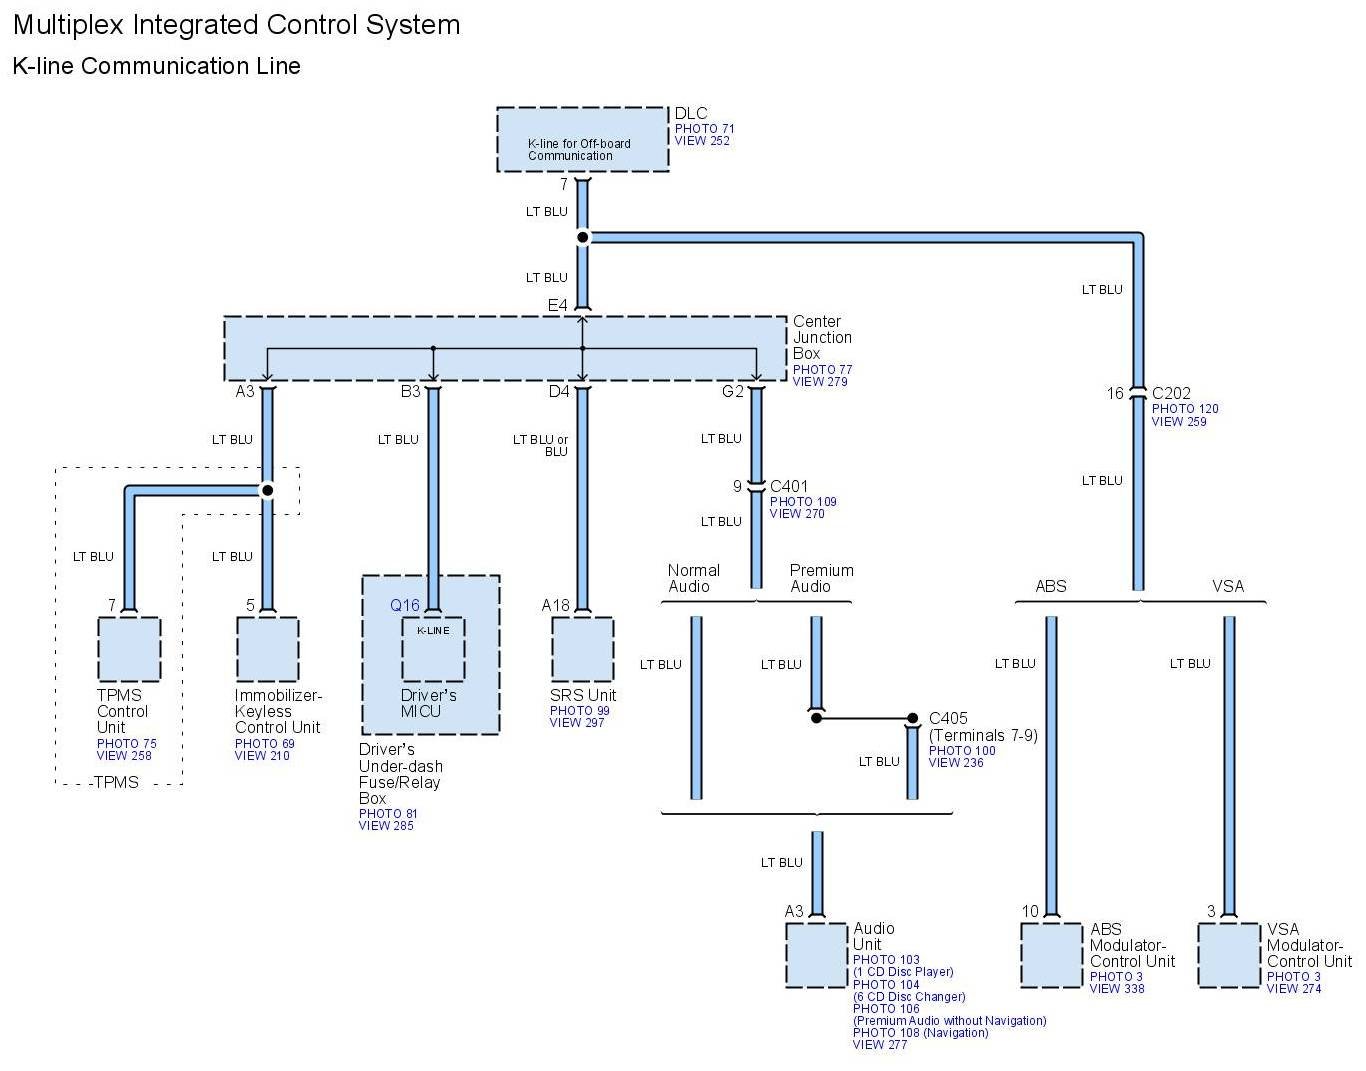This screenshot has width=1366, height=1071.
Task: Open PHOTO 75 for the TPMS Control Unit
Action: pos(126,744)
